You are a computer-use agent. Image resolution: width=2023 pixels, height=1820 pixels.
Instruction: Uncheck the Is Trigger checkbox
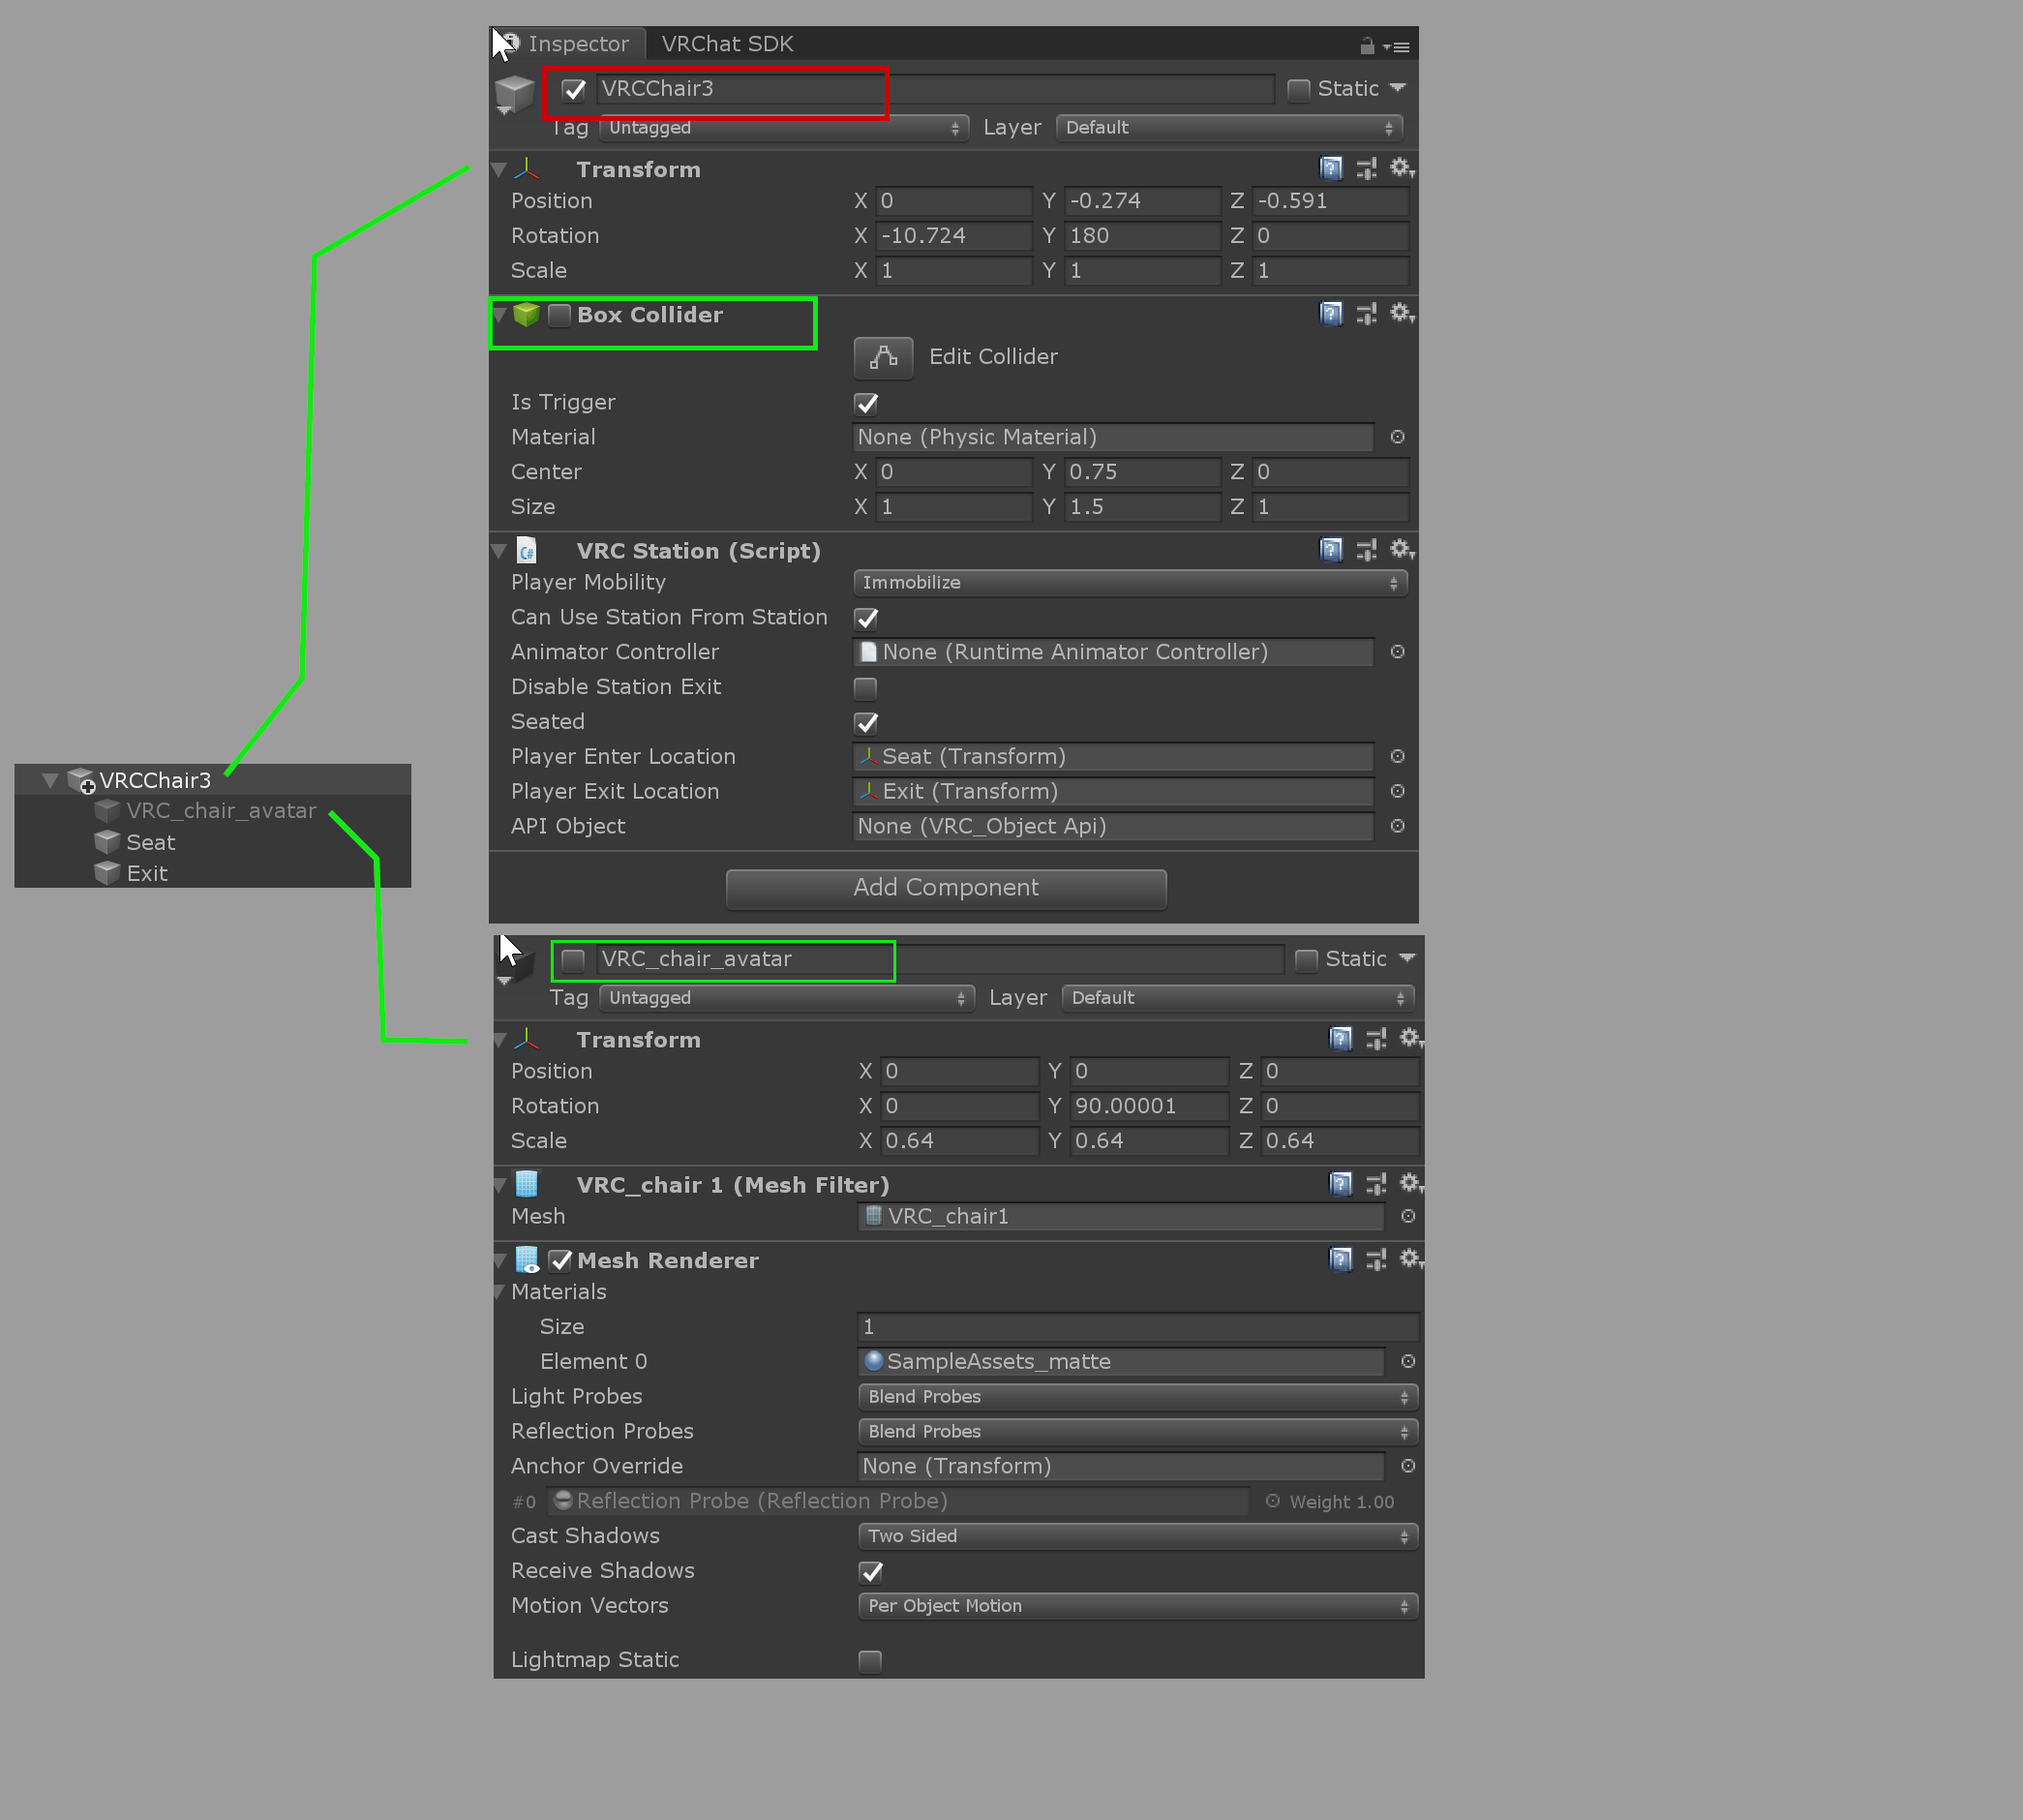pyautogui.click(x=866, y=403)
